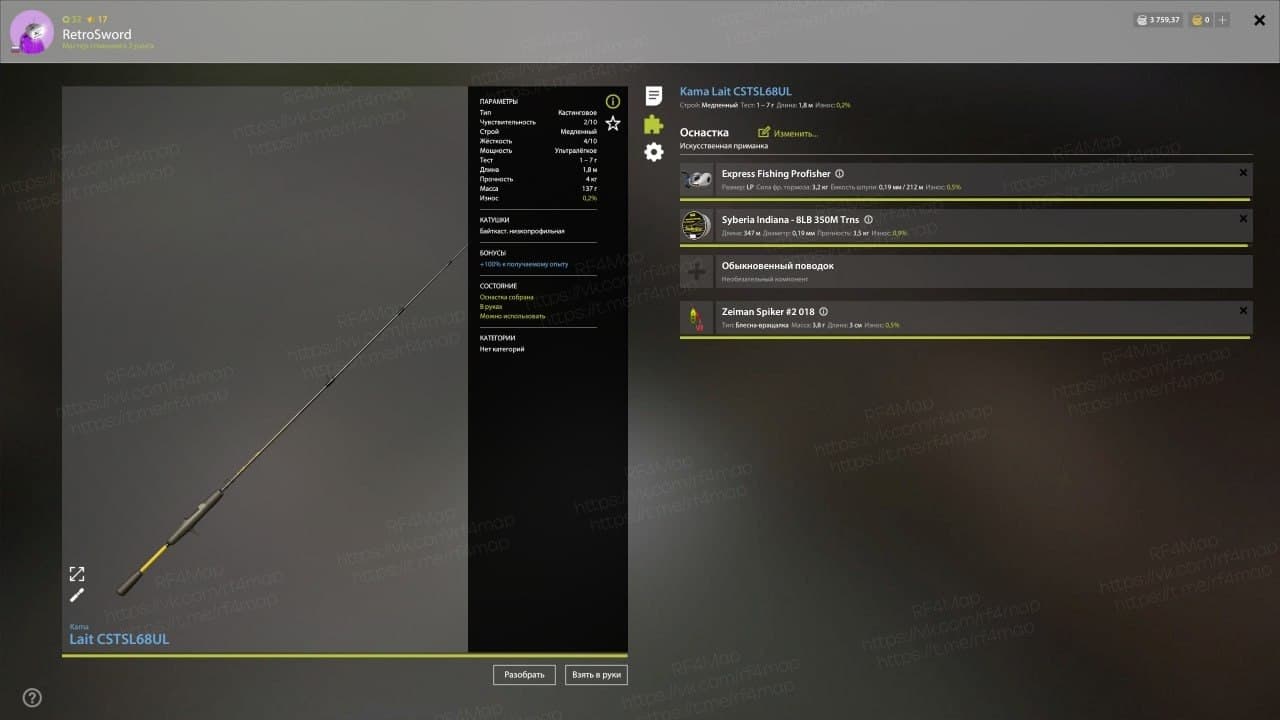Viewport: 1280px width, 720px height.
Task: Remove the Express Fishing Profisher reel
Action: (x=1243, y=173)
